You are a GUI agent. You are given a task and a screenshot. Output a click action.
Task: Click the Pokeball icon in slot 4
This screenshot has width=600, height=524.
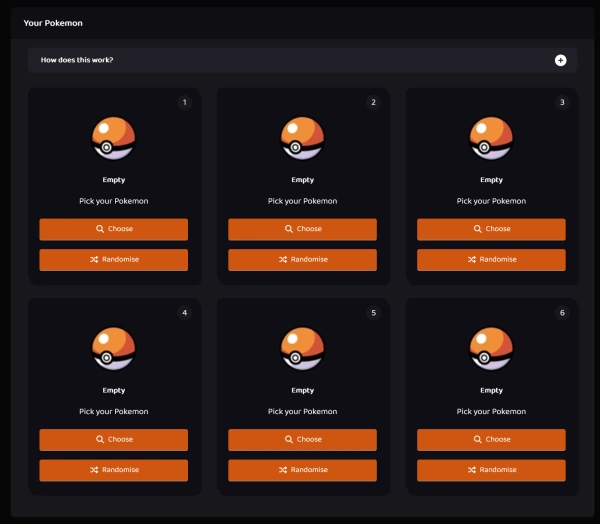click(x=113, y=349)
